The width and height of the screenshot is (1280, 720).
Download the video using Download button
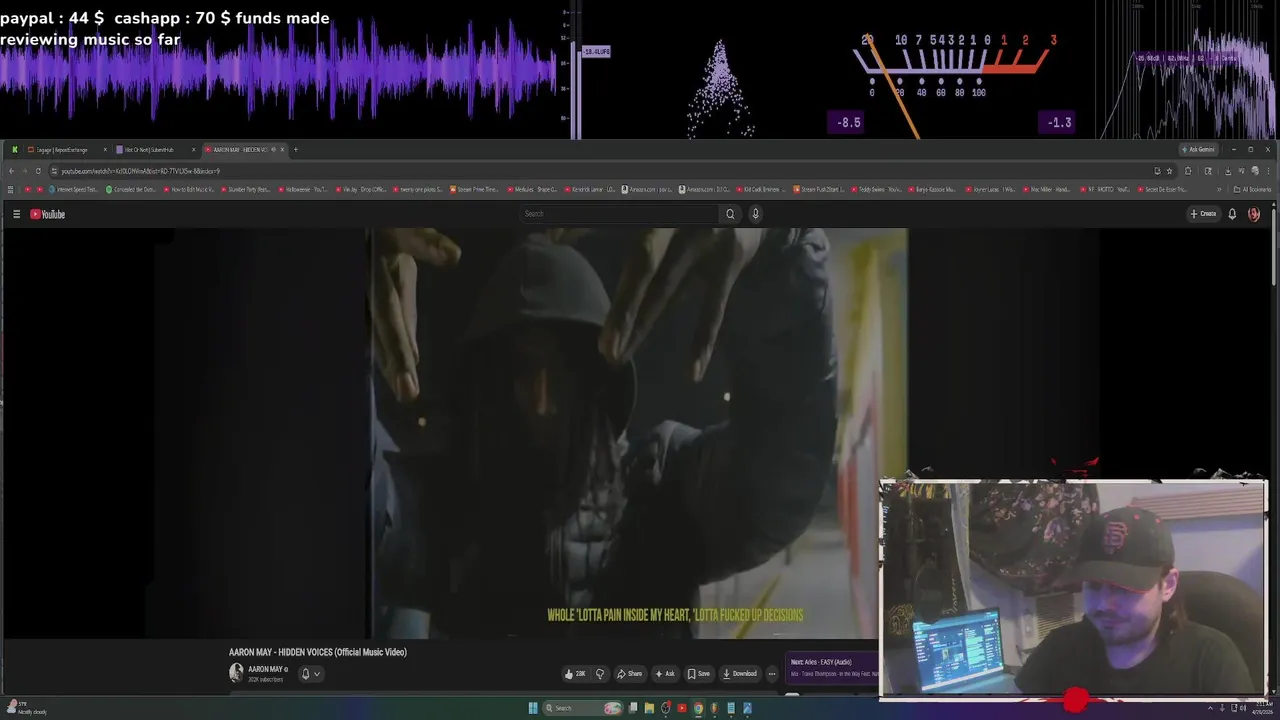click(x=740, y=674)
